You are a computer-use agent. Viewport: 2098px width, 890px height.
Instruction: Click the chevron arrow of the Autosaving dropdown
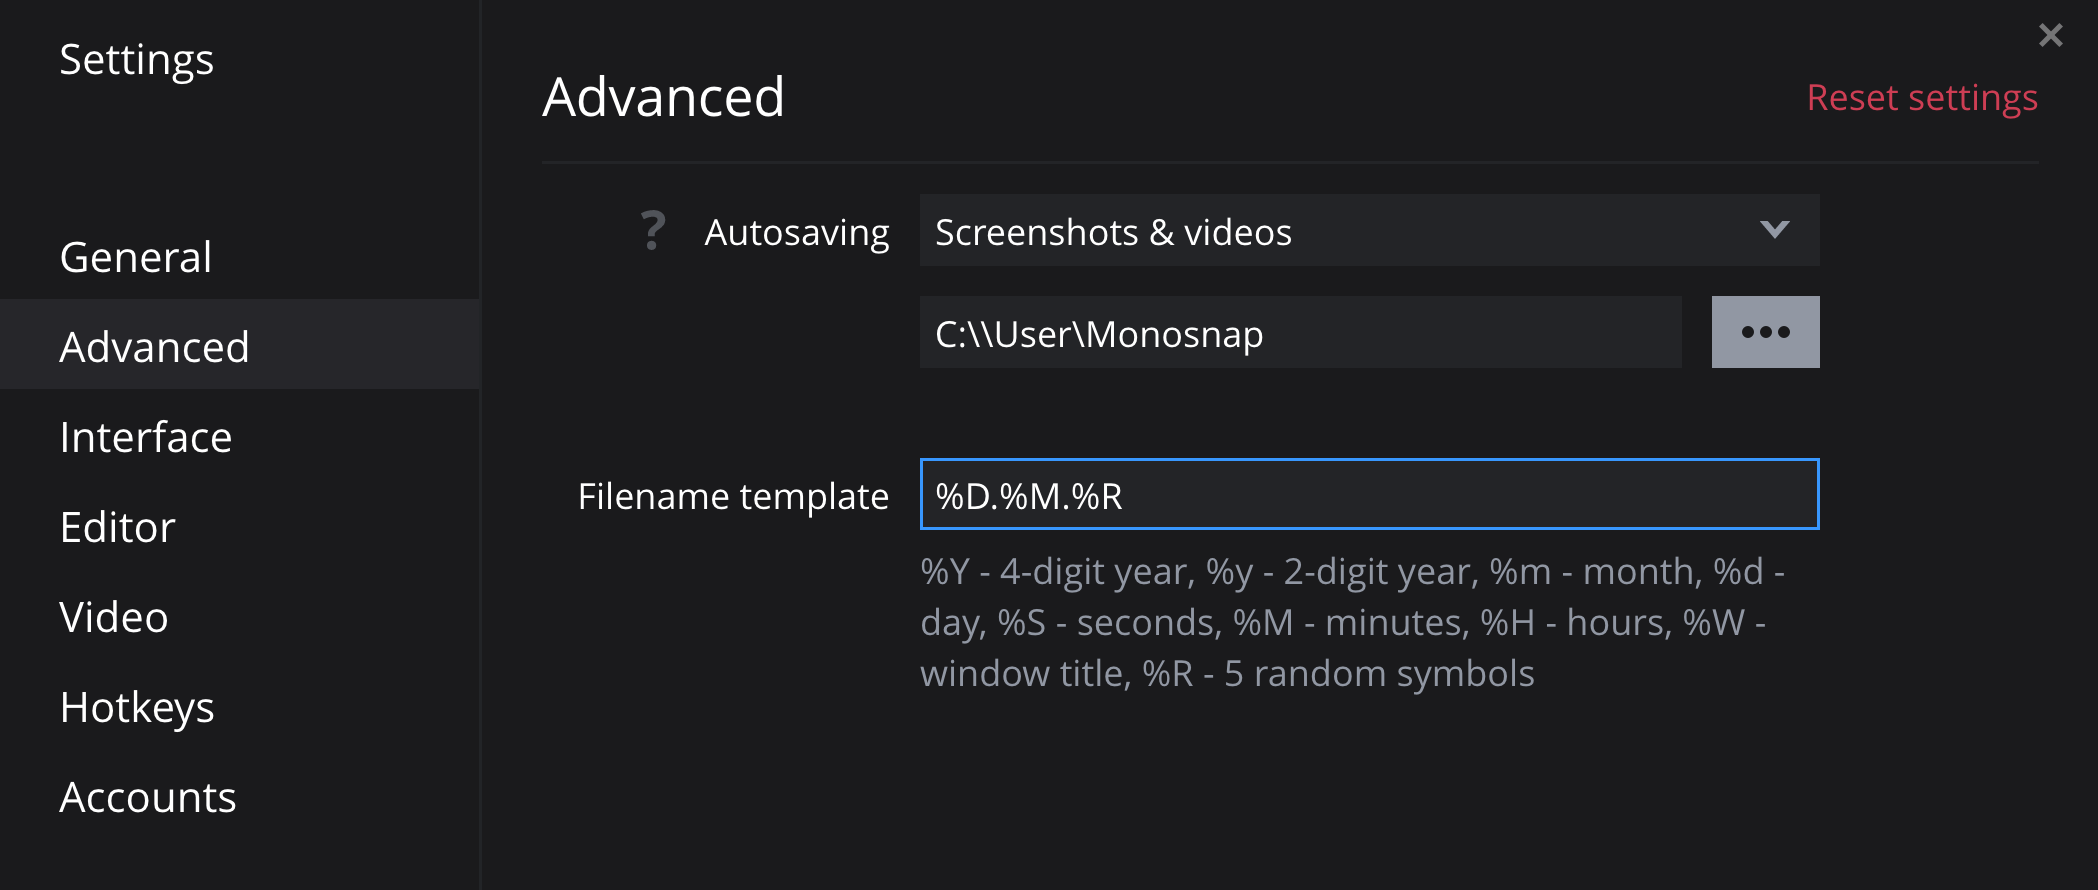coord(1774,230)
